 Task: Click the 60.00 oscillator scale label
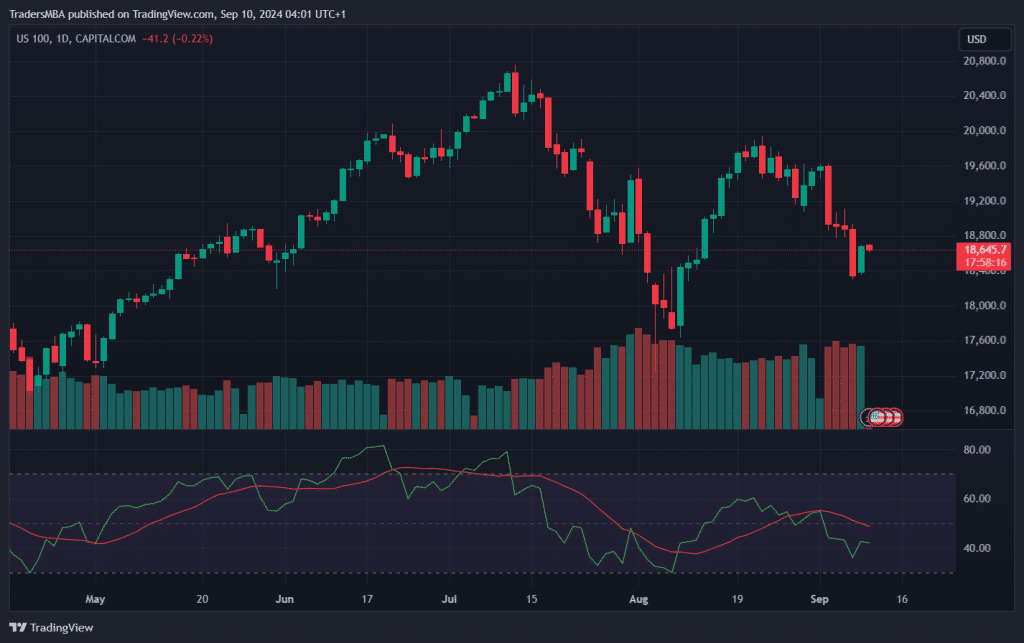(x=976, y=499)
